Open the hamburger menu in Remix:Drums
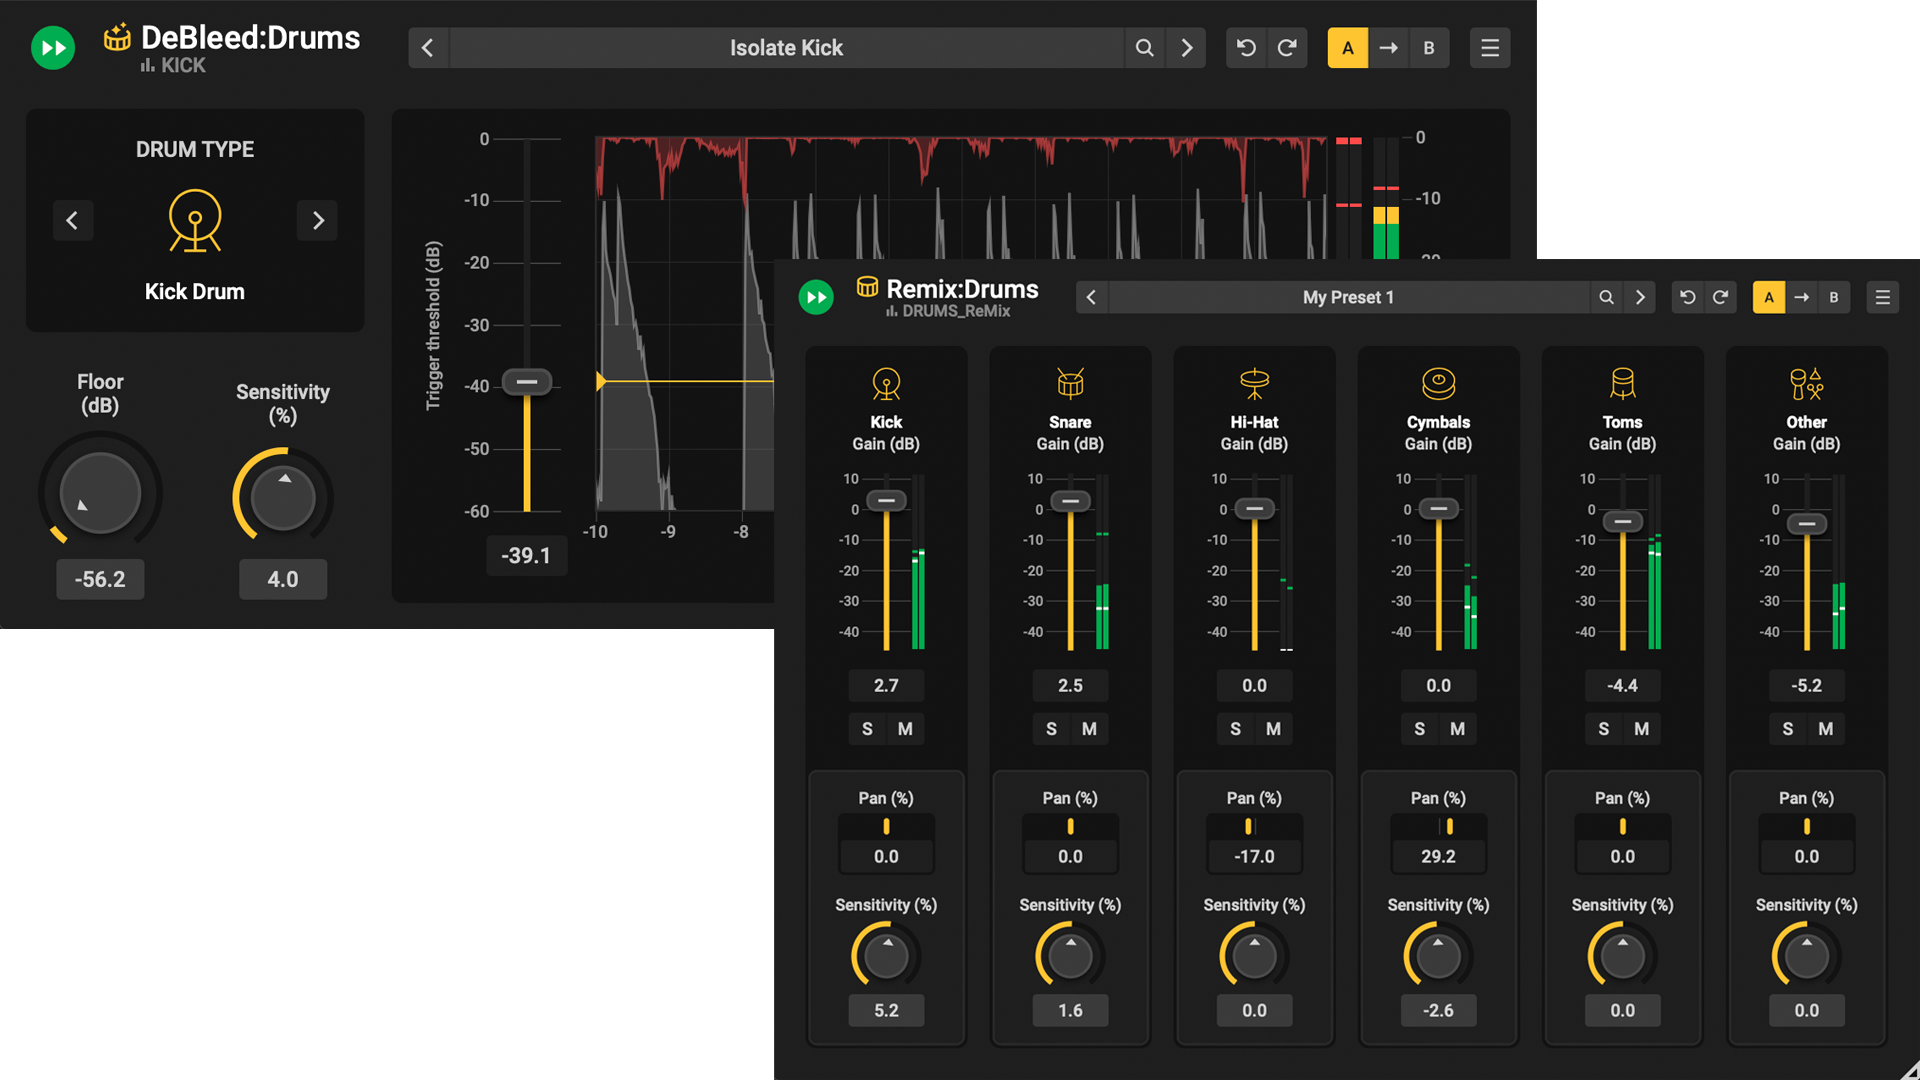Image resolution: width=1920 pixels, height=1080 pixels. 1883,297
